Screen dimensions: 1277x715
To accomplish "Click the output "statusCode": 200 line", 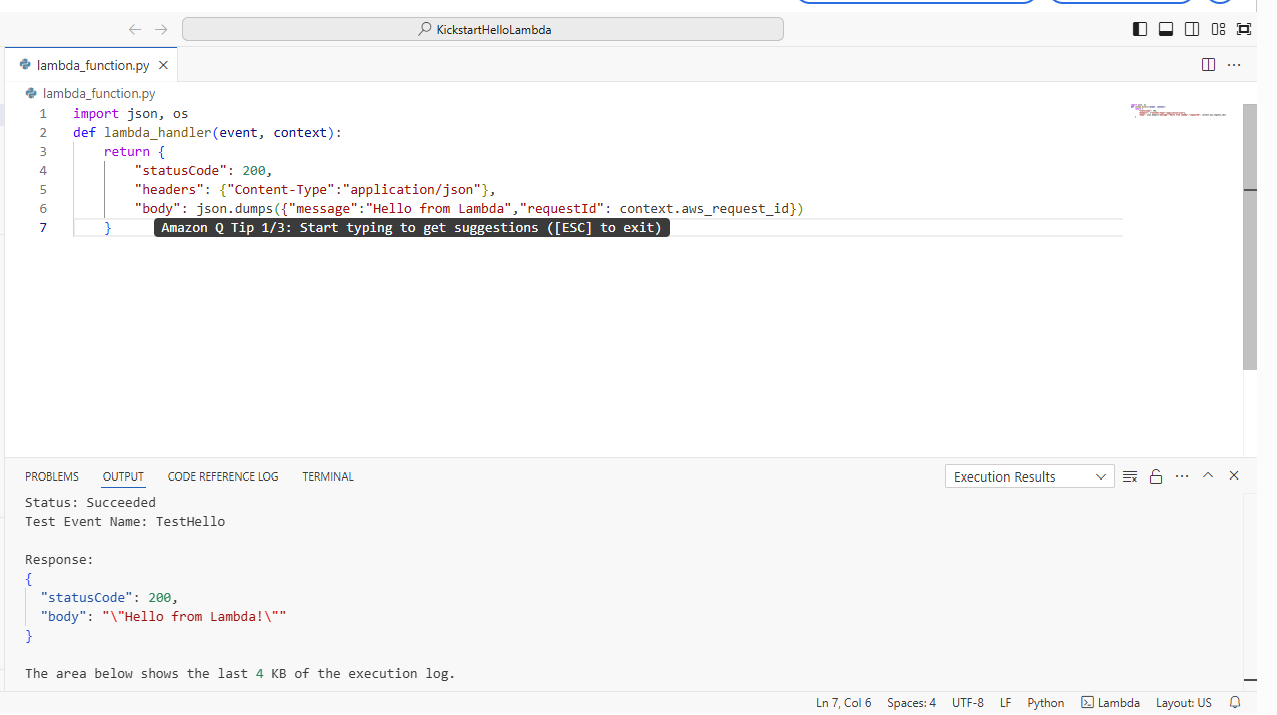I will [x=109, y=598].
